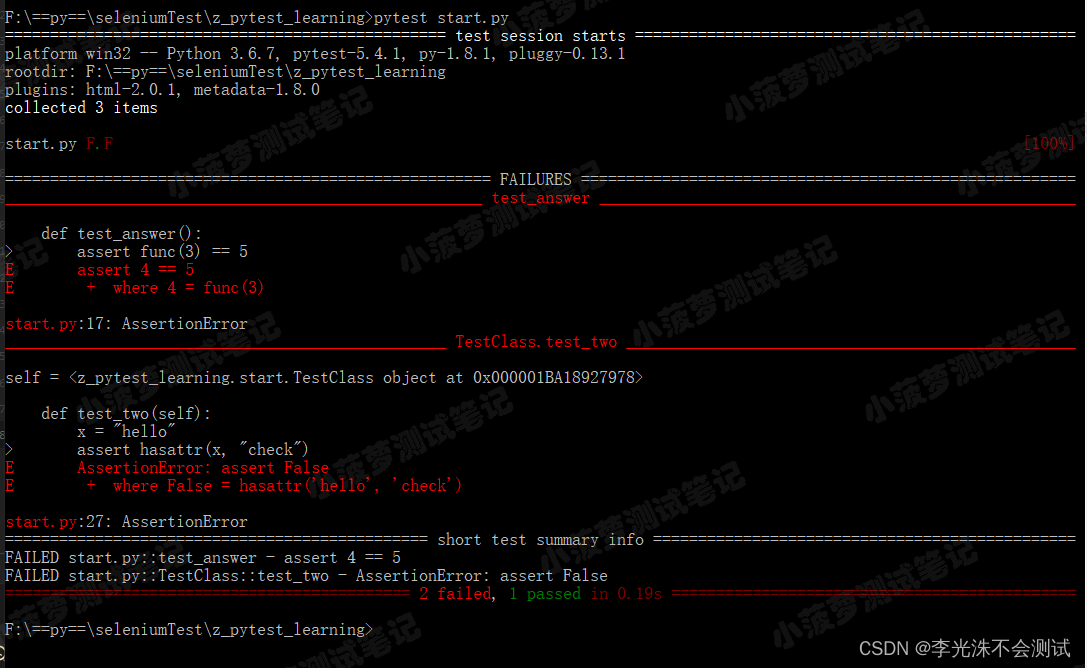The width and height of the screenshot is (1087, 668).
Task: Click the 'assert func(3) == 5' code line
Action: point(162,252)
